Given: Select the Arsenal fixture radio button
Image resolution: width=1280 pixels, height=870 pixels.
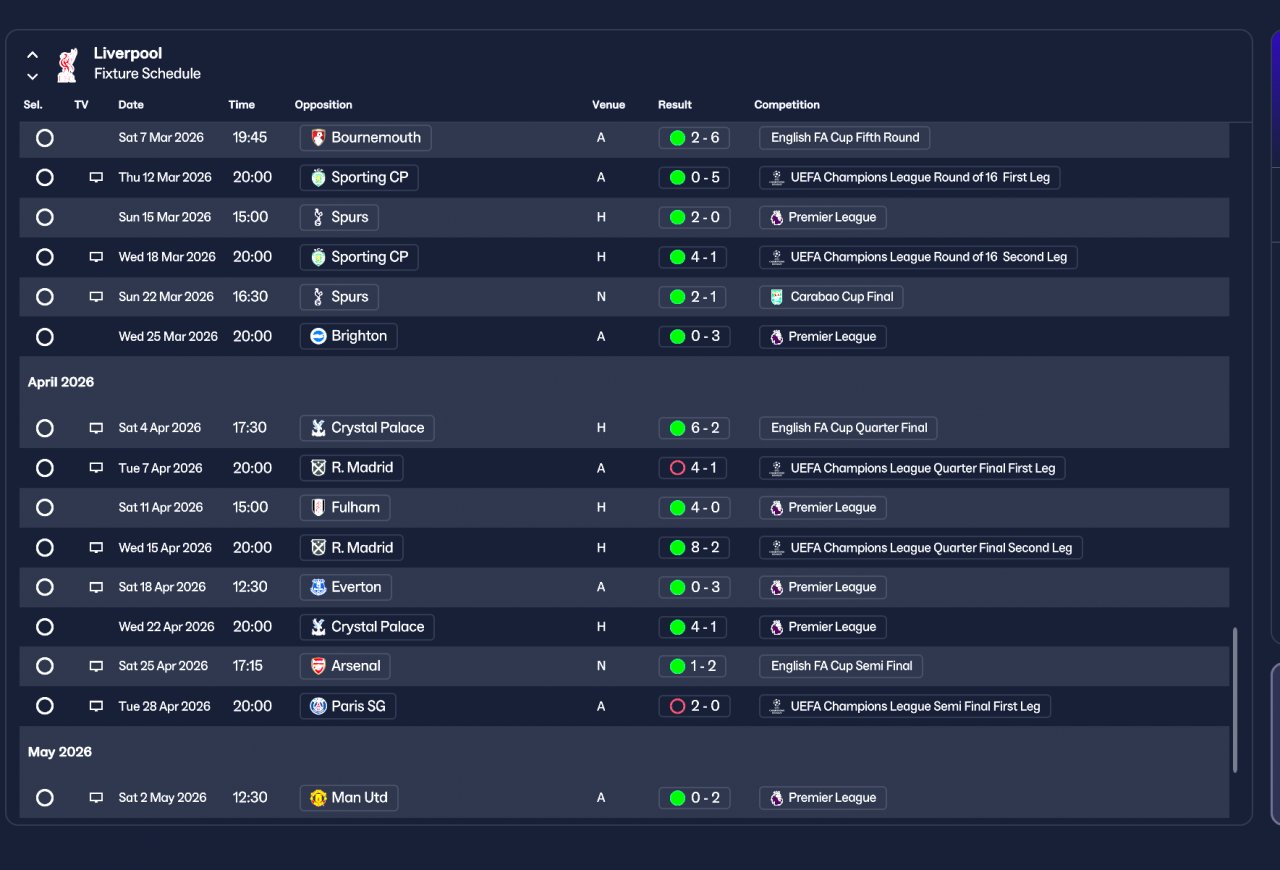Looking at the screenshot, I should click(44, 666).
